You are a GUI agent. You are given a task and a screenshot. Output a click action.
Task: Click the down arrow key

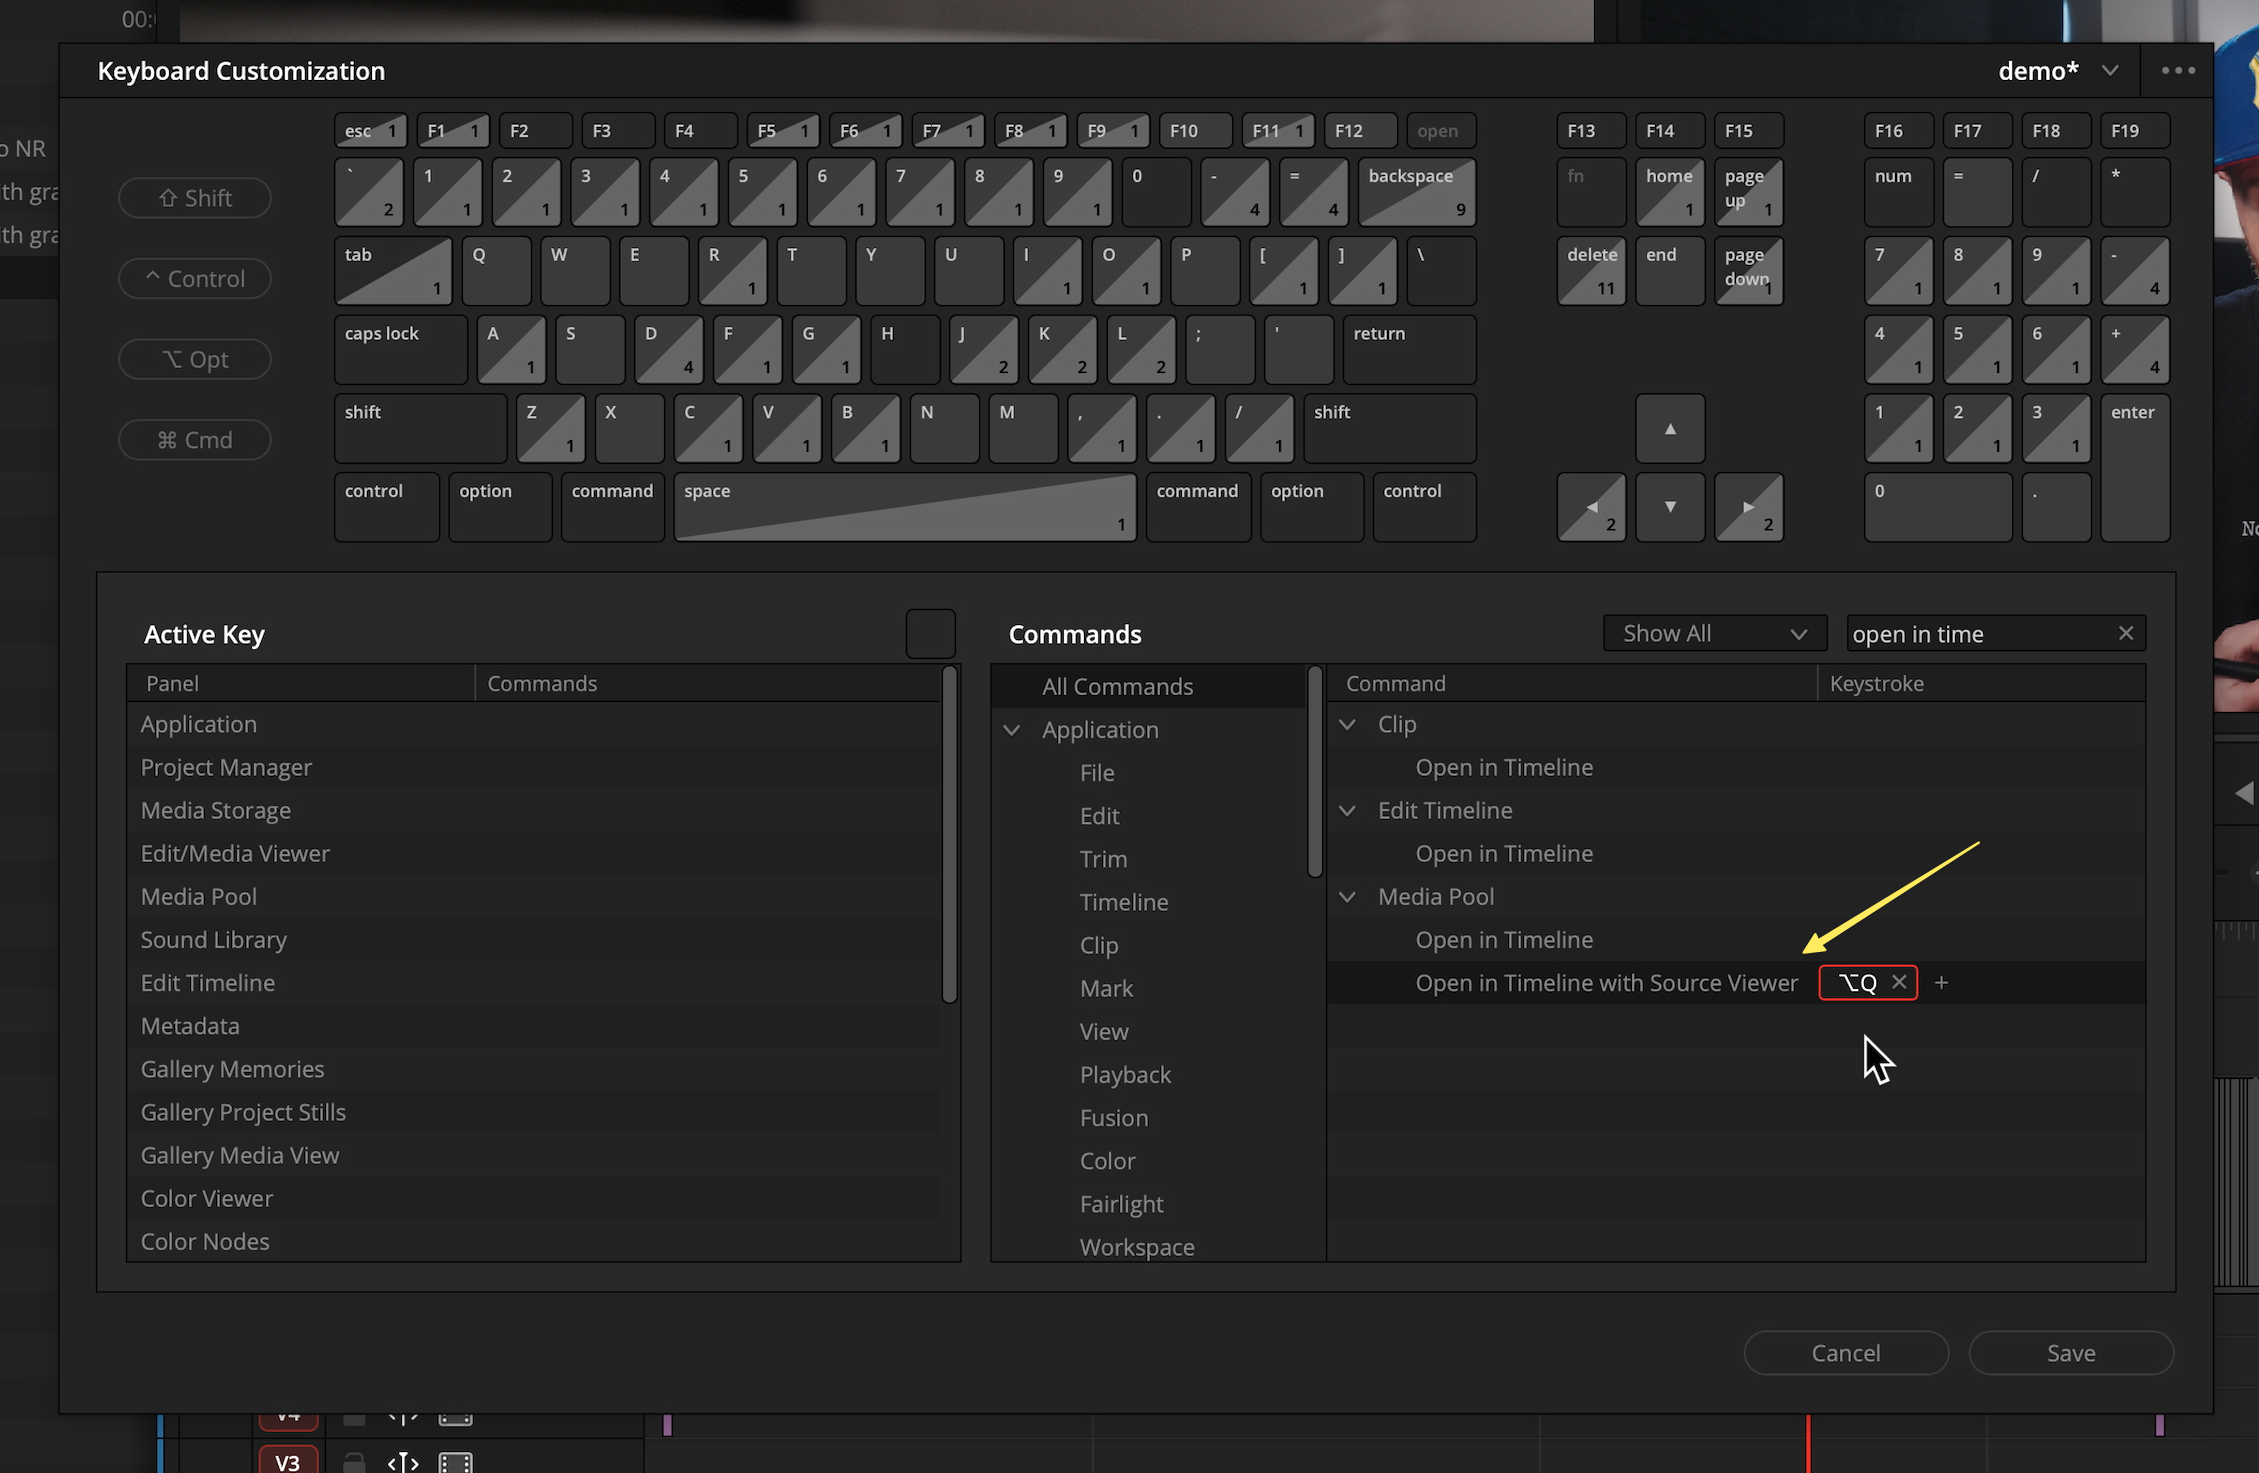click(1669, 507)
